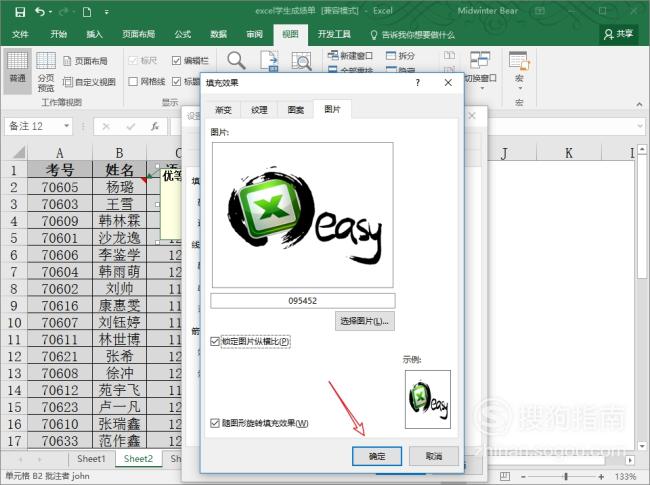The width and height of the screenshot is (650, 485).
Task: Switch to the 插入 Insert ribbon tab
Action: tap(94, 34)
